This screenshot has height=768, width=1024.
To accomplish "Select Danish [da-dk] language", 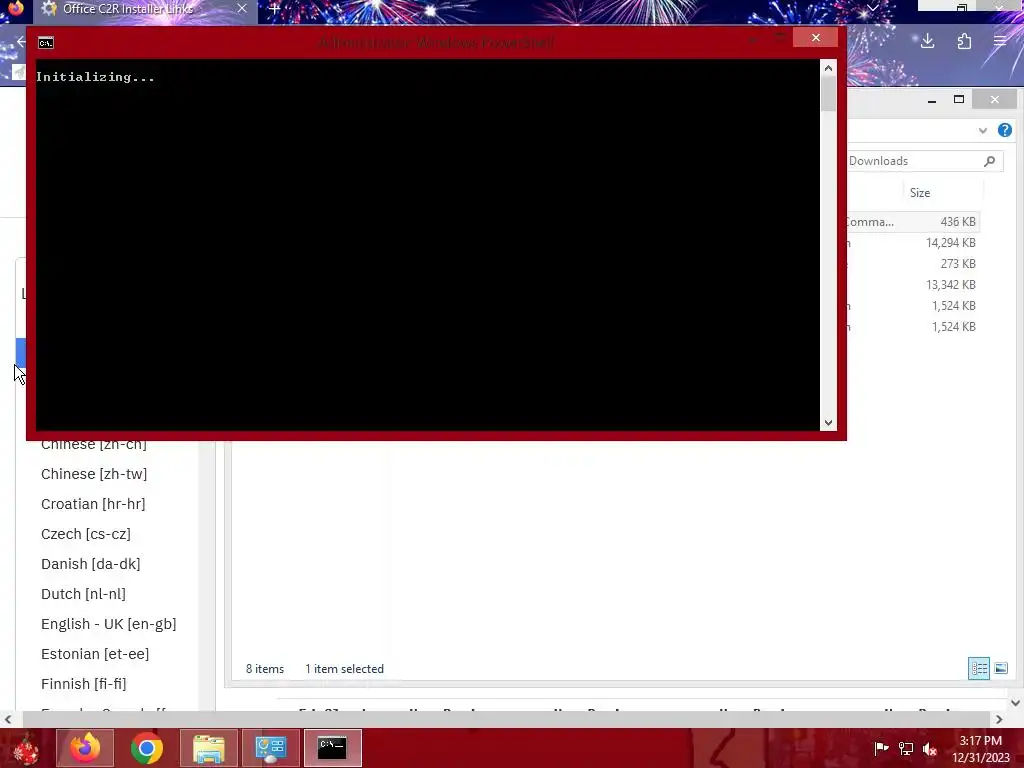I will 91,564.
